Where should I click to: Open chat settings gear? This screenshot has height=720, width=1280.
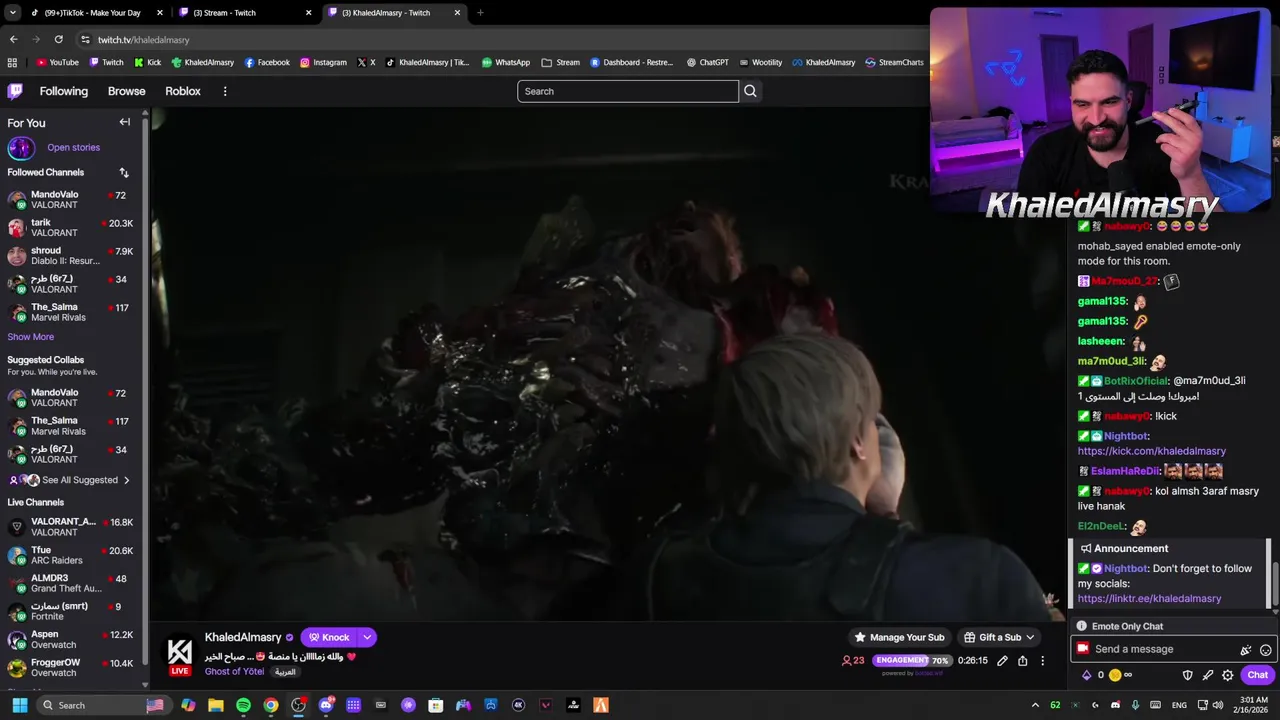click(x=1227, y=675)
